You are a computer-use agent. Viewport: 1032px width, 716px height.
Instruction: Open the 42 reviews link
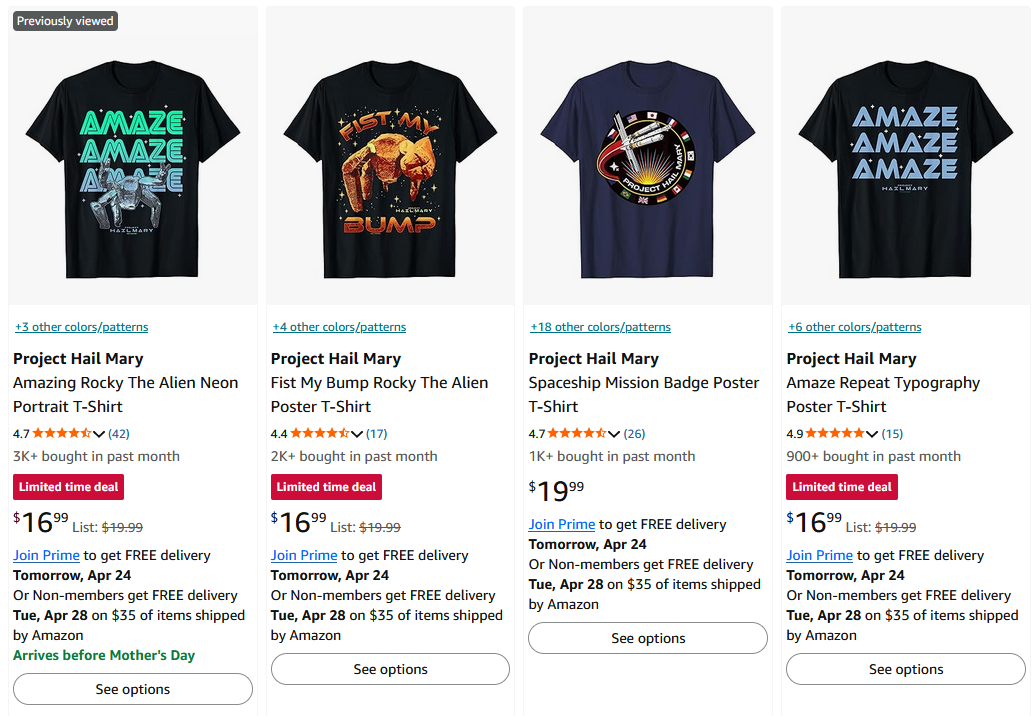119,434
